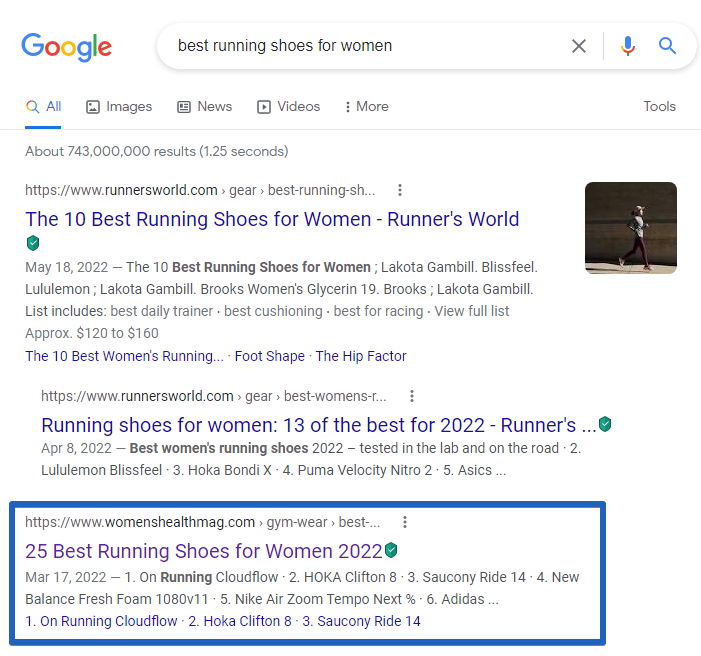Switch to the Videos tab

[288, 106]
